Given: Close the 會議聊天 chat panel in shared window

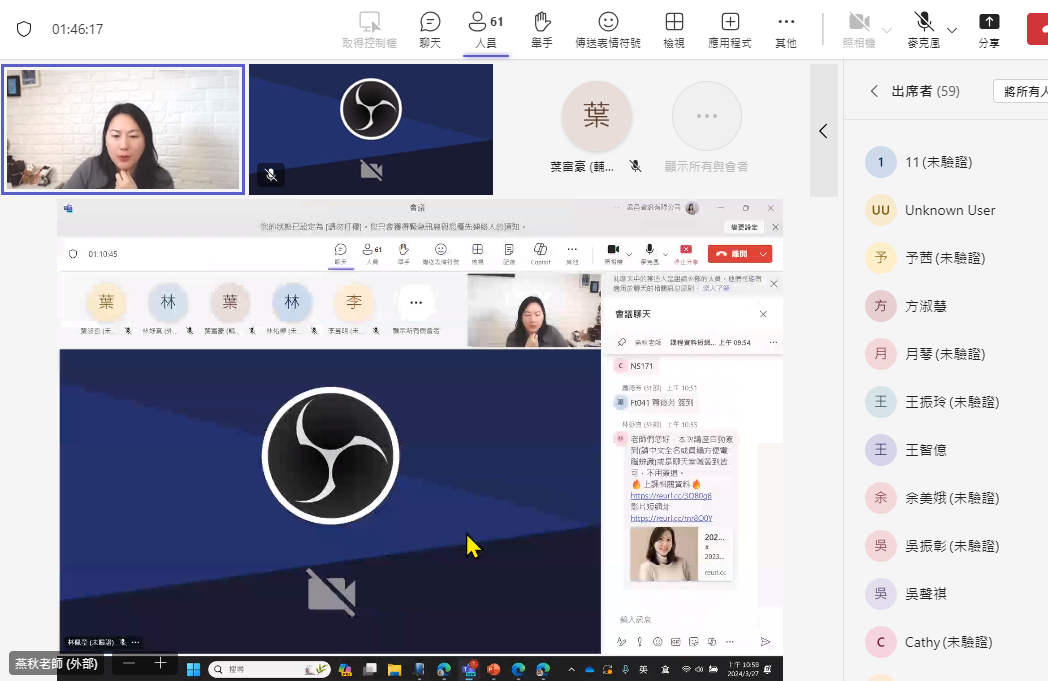Looking at the screenshot, I should pos(763,314).
